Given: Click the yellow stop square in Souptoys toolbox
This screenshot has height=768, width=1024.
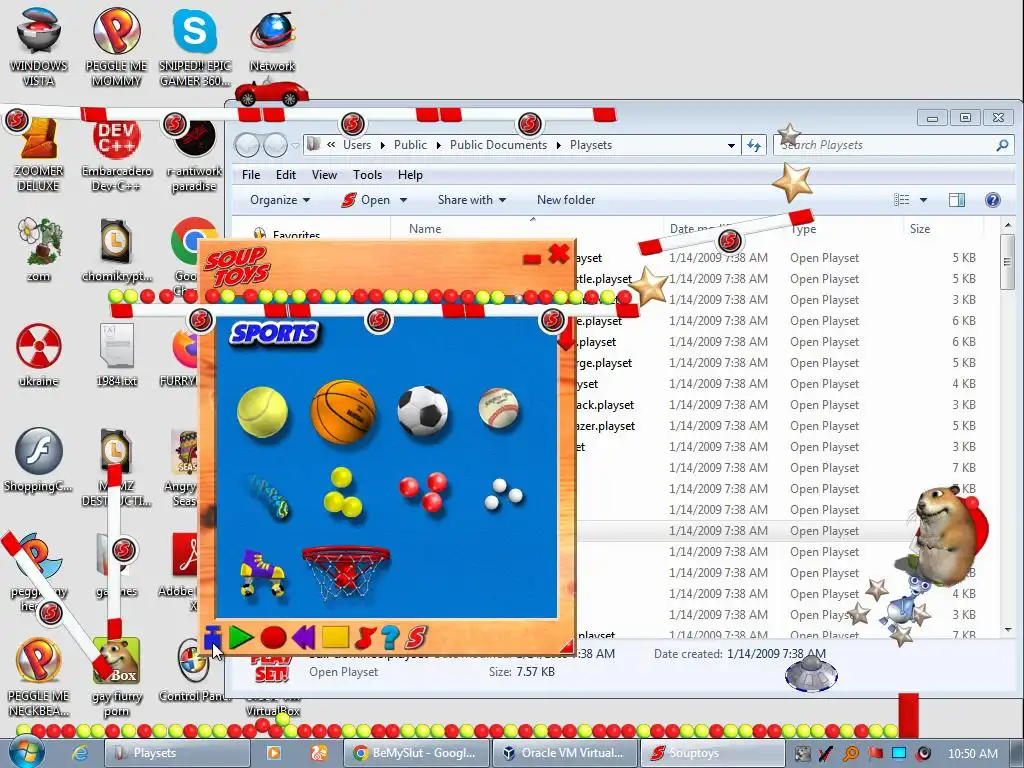Looking at the screenshot, I should pos(336,637).
